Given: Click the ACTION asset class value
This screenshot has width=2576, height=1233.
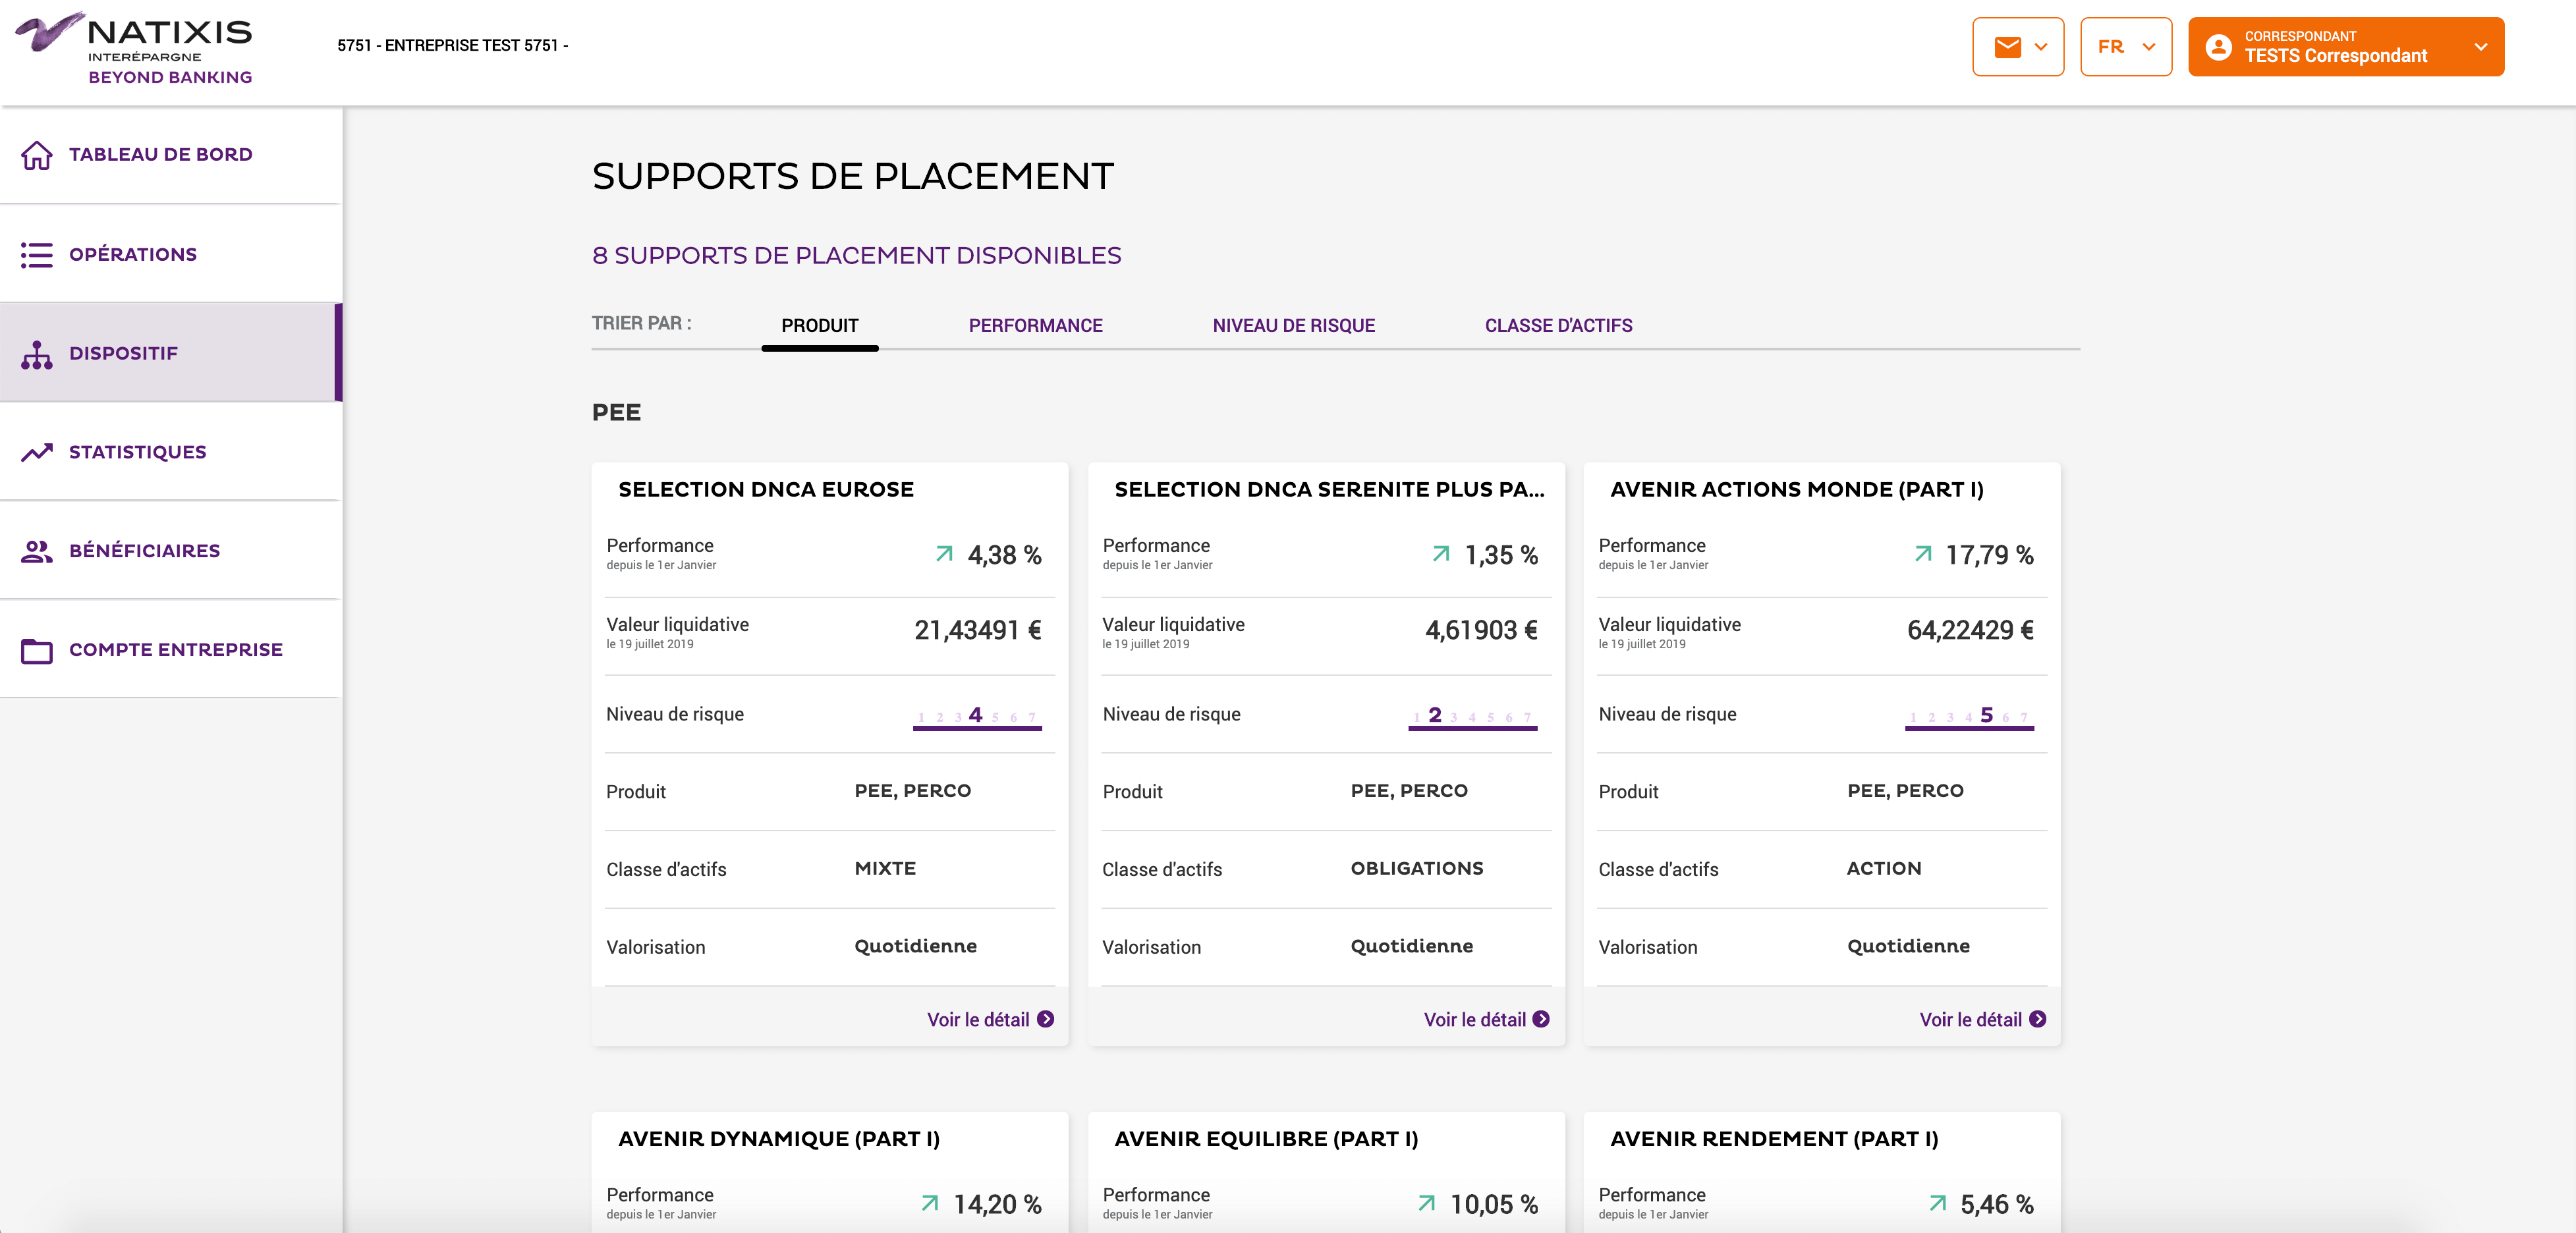Looking at the screenshot, I should pyautogui.click(x=1884, y=869).
